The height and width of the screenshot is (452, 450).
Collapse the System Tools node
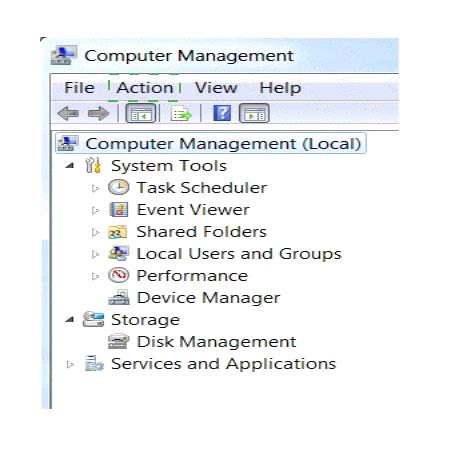(70, 165)
